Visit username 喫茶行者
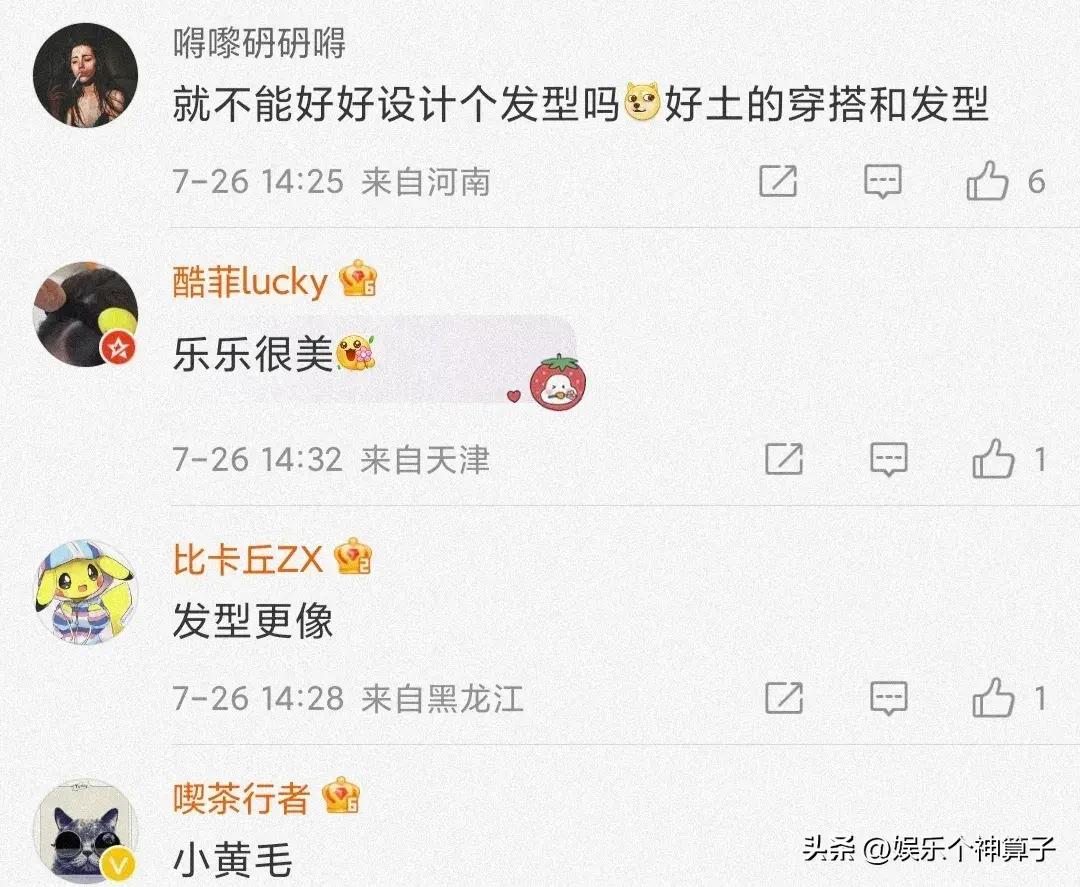Screen dimensions: 1080x887 241,798
